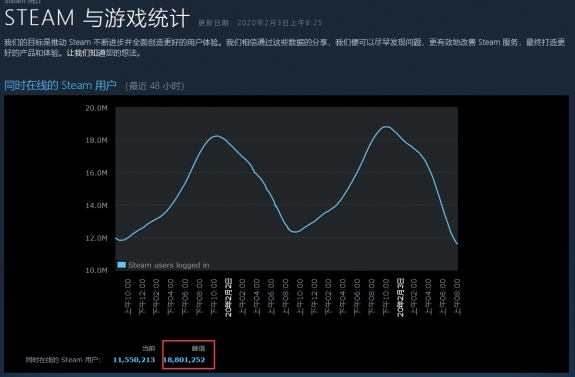The height and width of the screenshot is (377, 575).
Task: Click the 18.0M y-axis label
Action: [96, 140]
